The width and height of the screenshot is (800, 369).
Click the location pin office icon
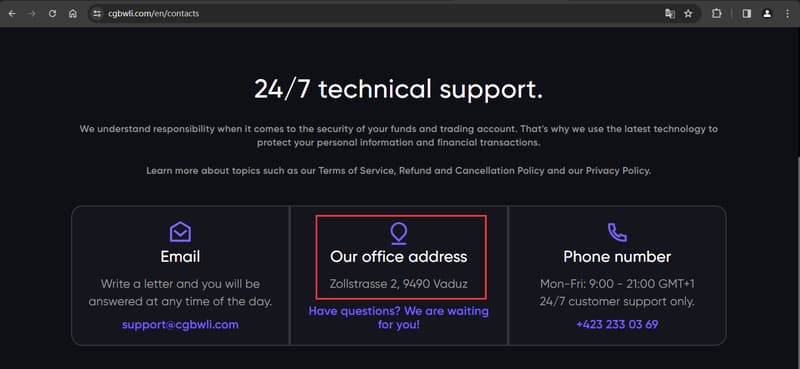tap(398, 234)
